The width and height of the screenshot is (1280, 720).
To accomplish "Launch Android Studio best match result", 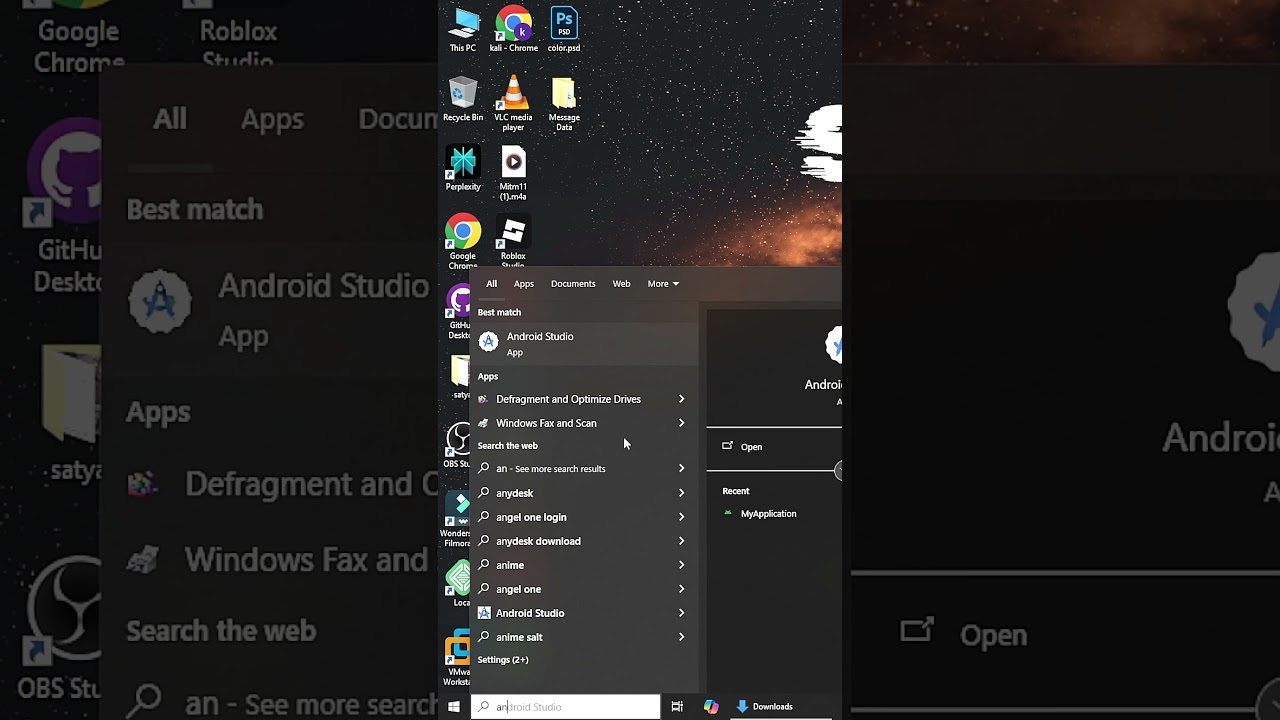I will coord(586,344).
